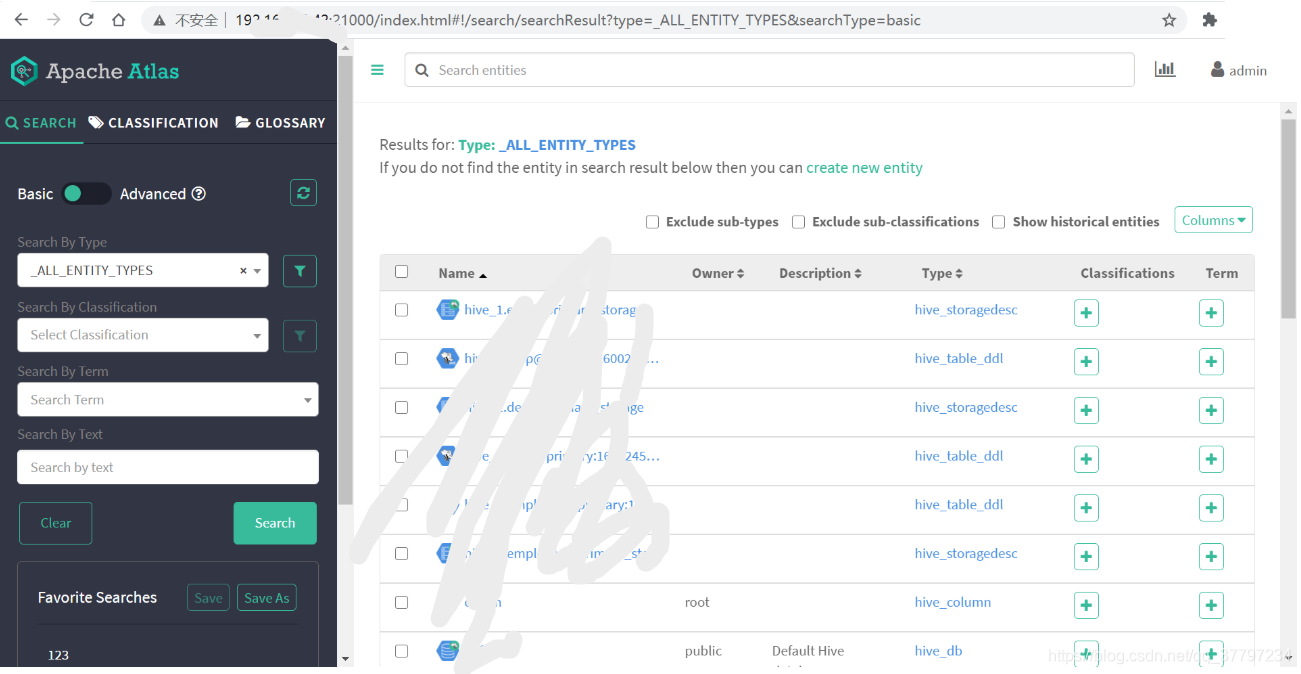Toggle the sidebar hamburger menu icon
The width and height of the screenshot is (1301, 674).
[377, 70]
